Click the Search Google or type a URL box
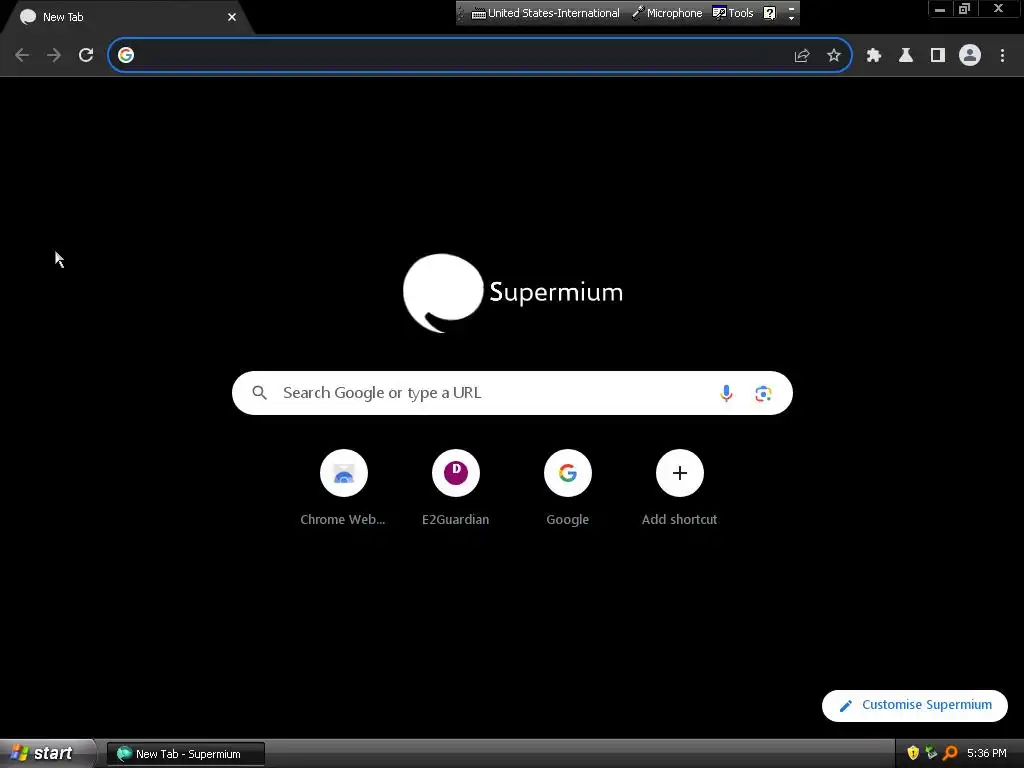The image size is (1024, 768). (512, 393)
